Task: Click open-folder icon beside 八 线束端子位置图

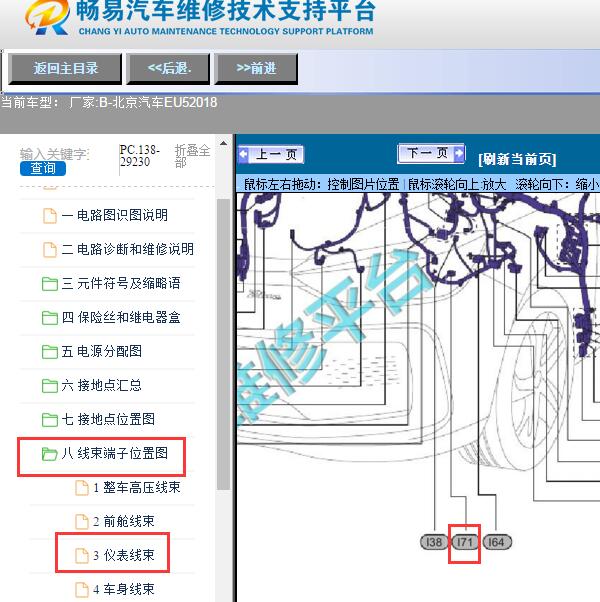Action: pyautogui.click(x=50, y=454)
